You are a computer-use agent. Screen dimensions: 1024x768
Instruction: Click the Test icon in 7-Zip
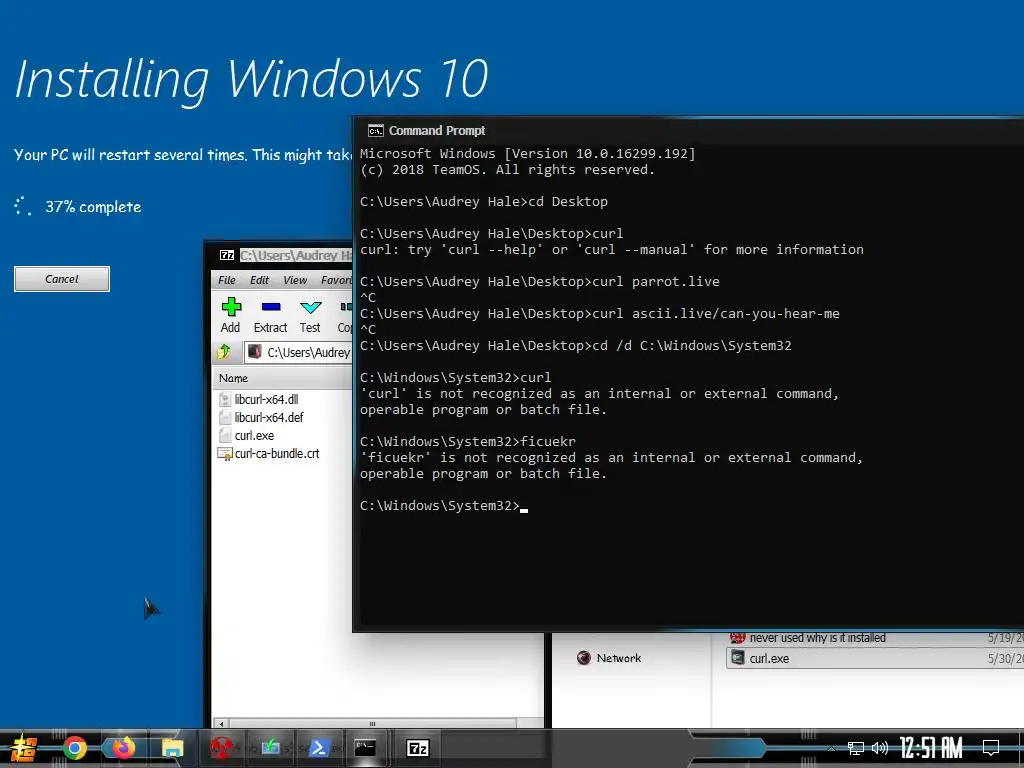click(310, 315)
